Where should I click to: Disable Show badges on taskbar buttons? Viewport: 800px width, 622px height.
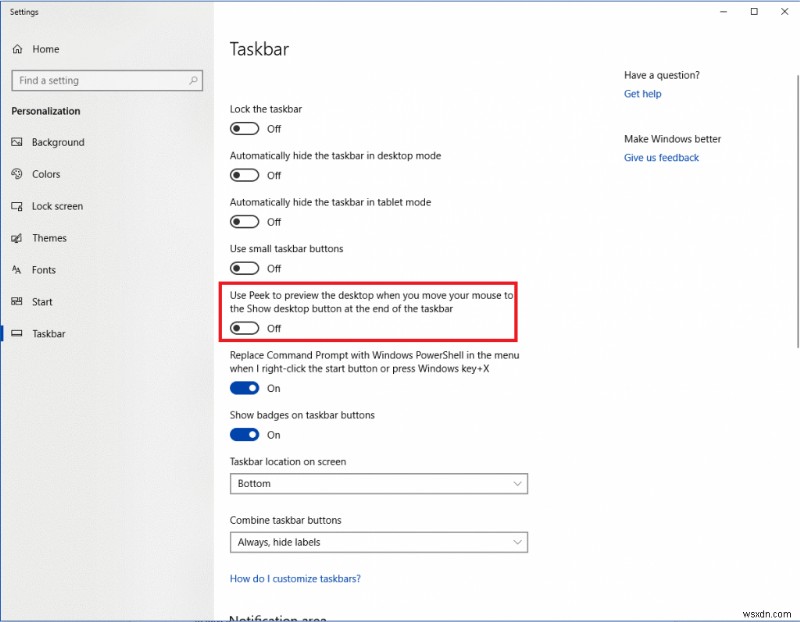click(244, 434)
